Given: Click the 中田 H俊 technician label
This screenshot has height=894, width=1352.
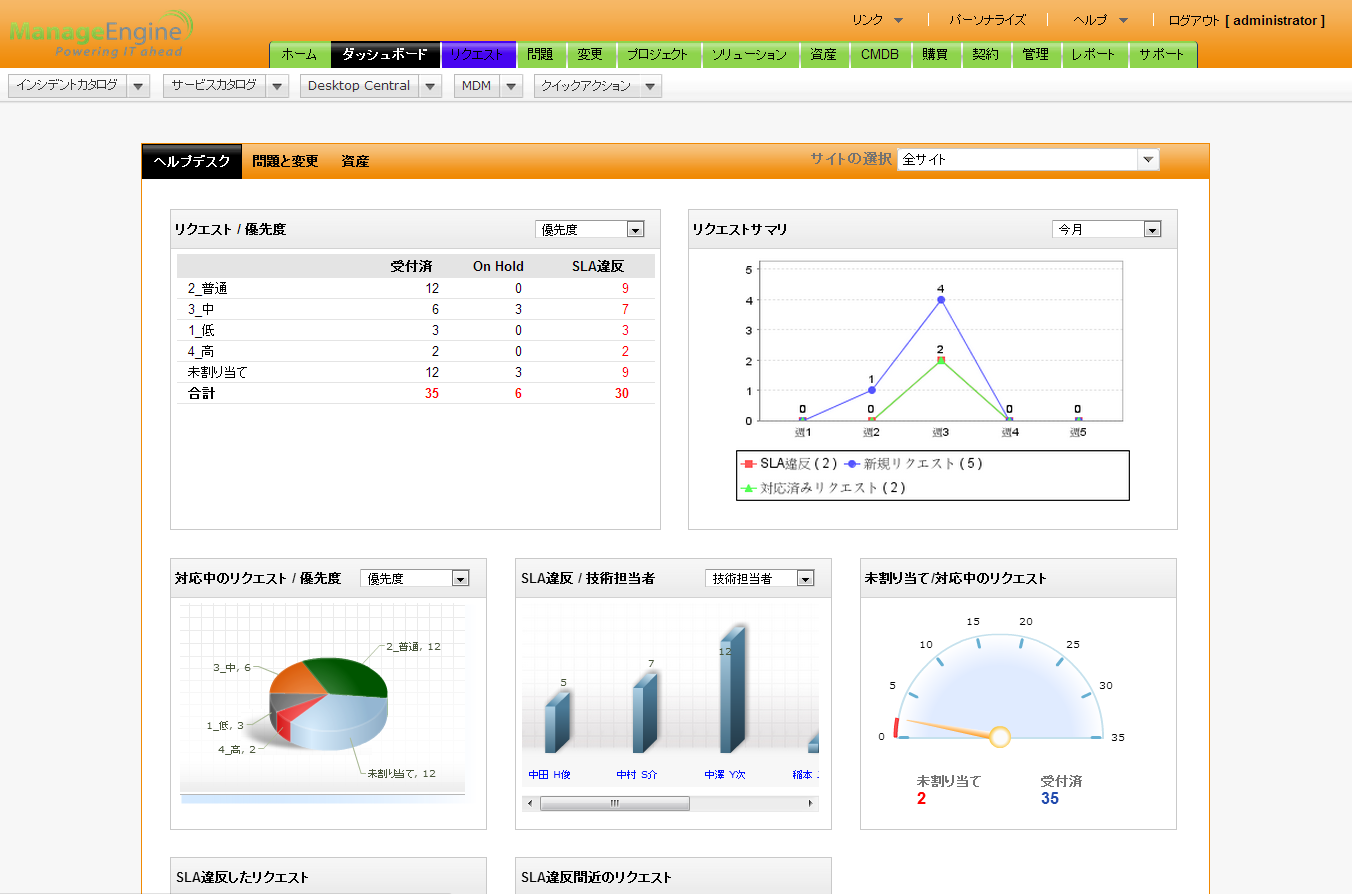Looking at the screenshot, I should pos(550,775).
